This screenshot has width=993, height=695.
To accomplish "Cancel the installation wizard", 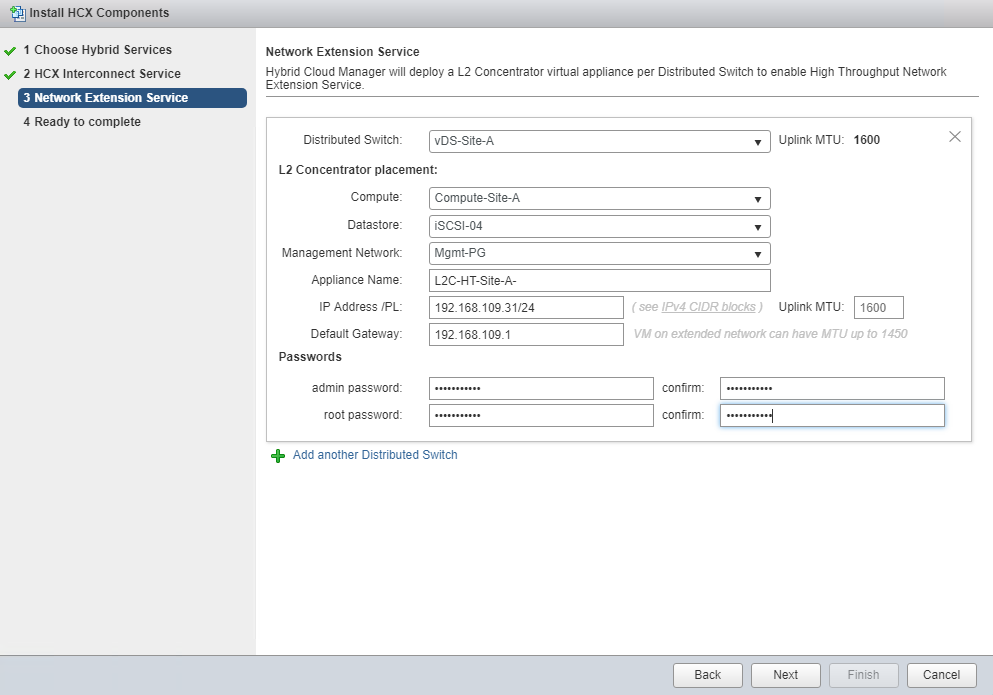I will (x=941, y=675).
